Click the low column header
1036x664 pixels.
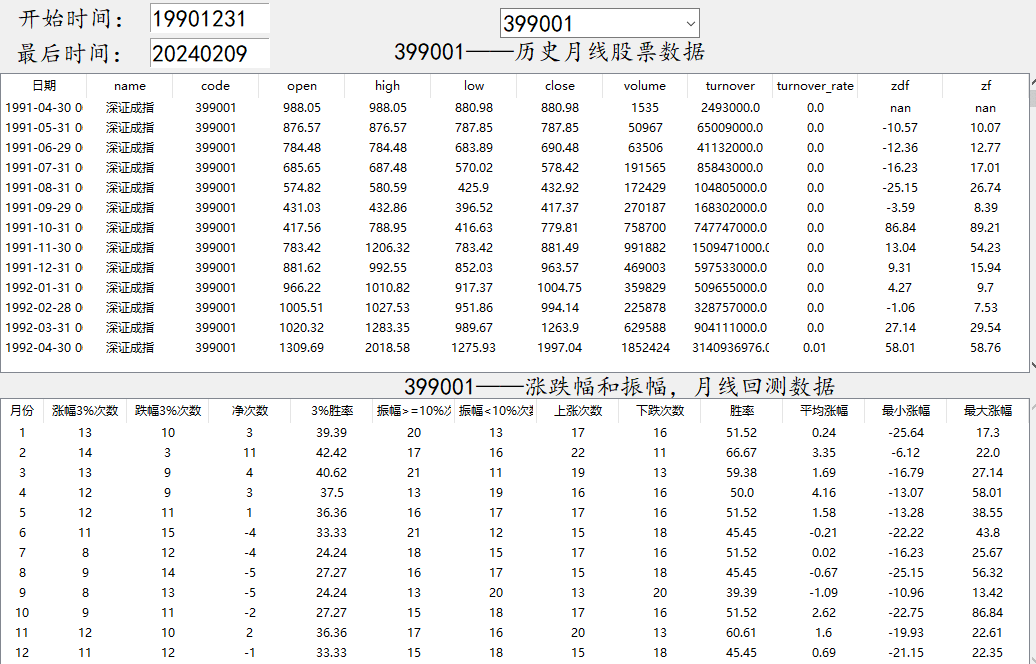tap(474, 86)
